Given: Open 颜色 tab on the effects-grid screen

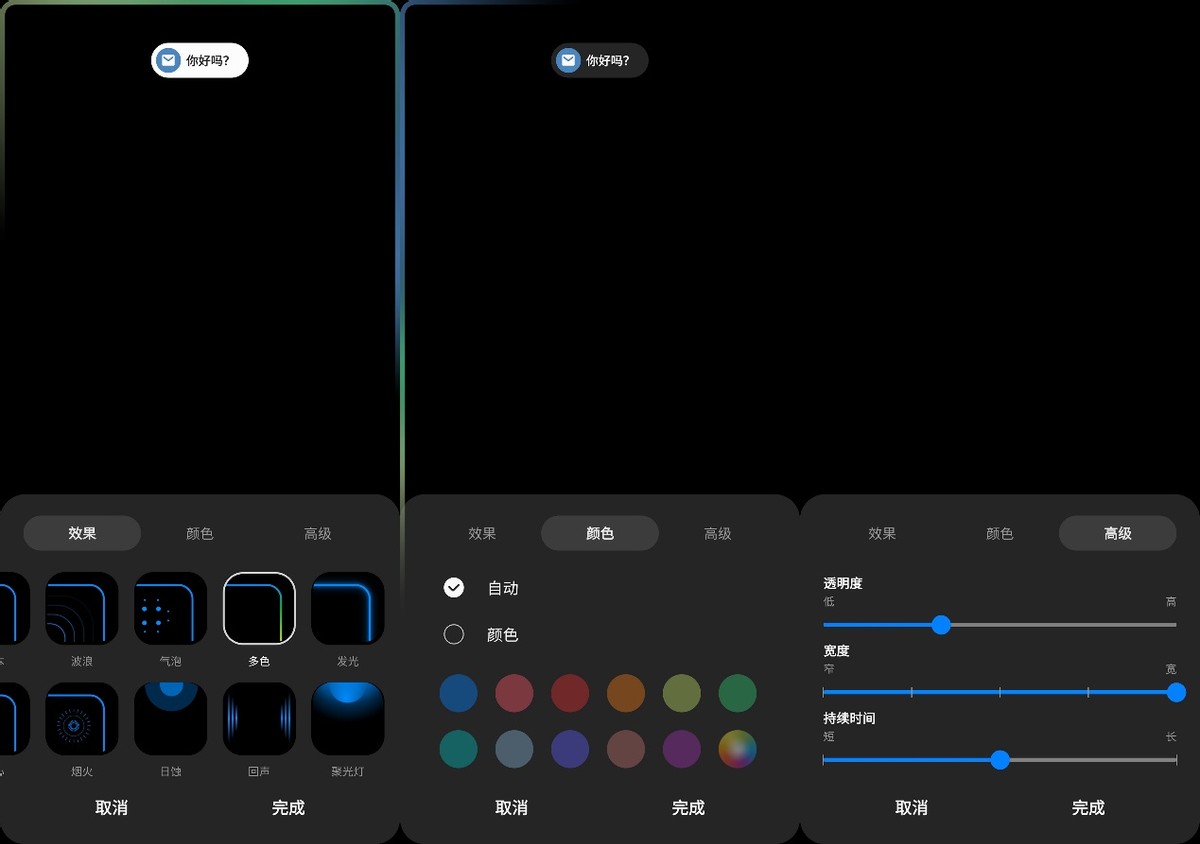Looking at the screenshot, I should [x=200, y=533].
